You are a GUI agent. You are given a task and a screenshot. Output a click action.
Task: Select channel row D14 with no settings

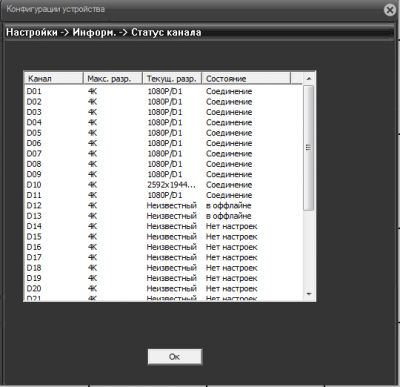tap(164, 226)
